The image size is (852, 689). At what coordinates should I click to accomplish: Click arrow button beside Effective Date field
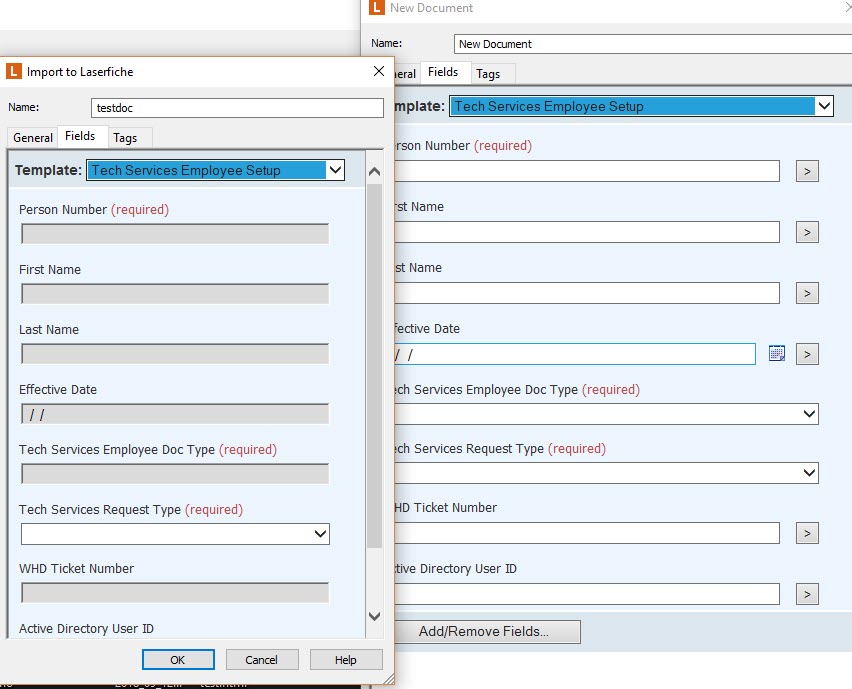pyautogui.click(x=807, y=354)
